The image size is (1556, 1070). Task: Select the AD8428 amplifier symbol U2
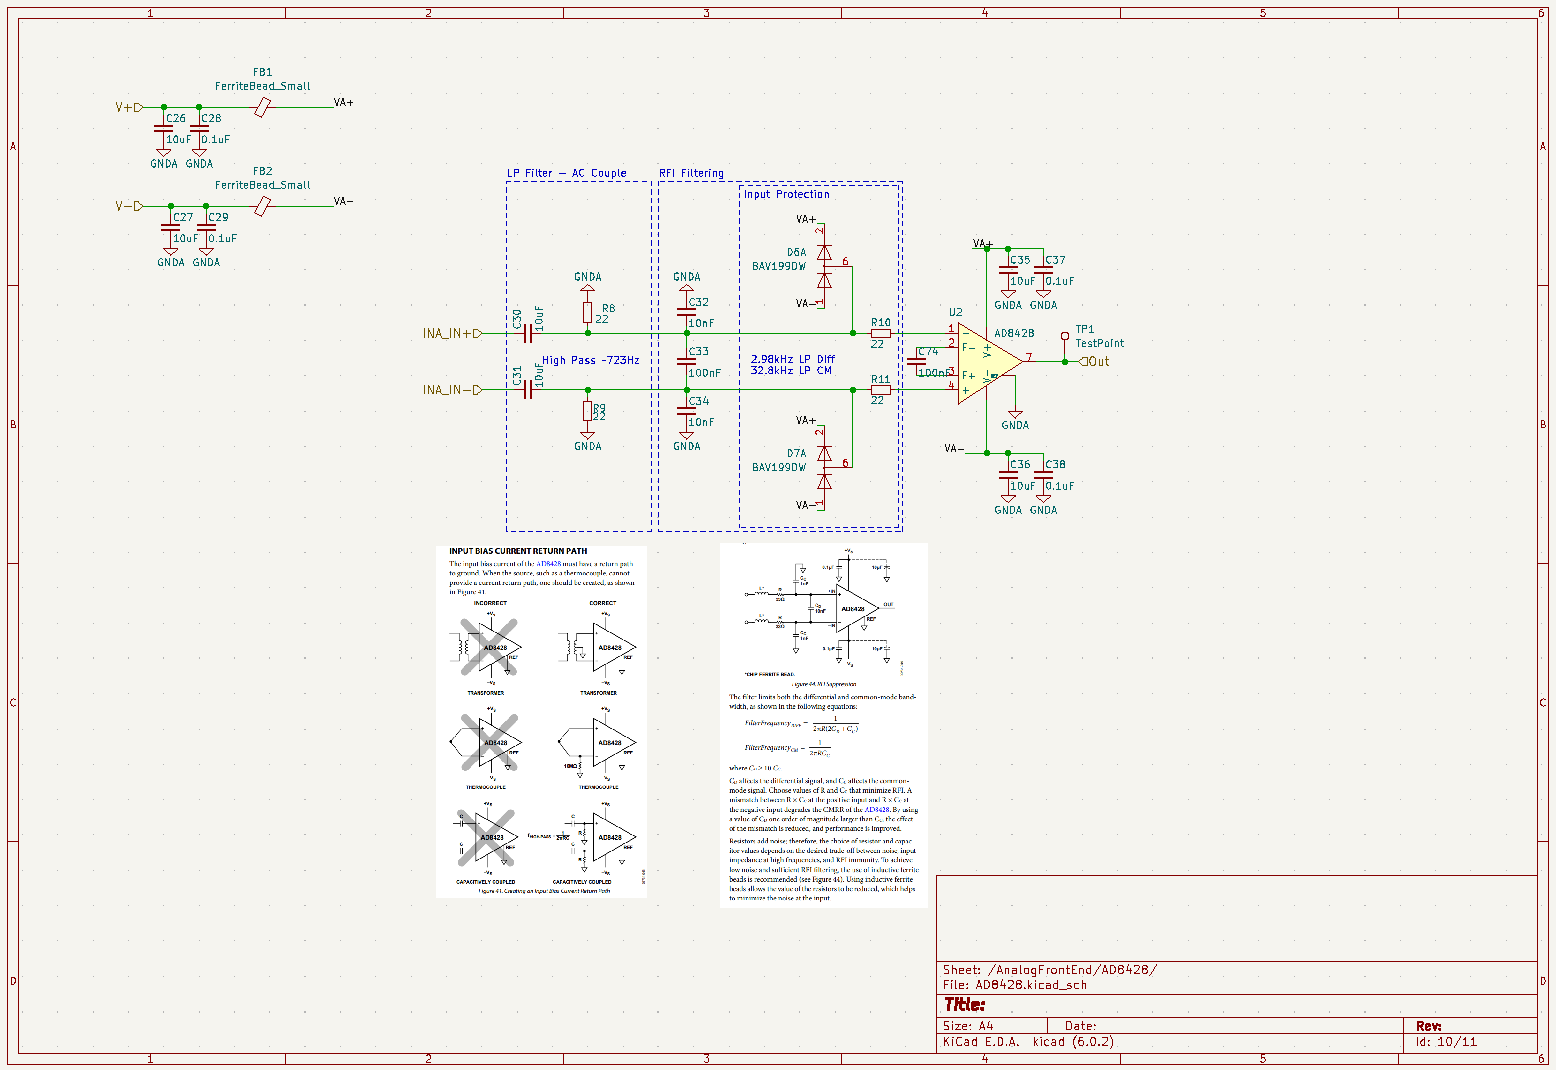(985, 362)
